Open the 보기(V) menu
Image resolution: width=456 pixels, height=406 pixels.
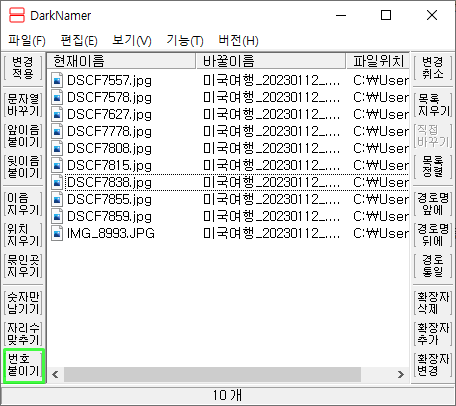(x=132, y=41)
